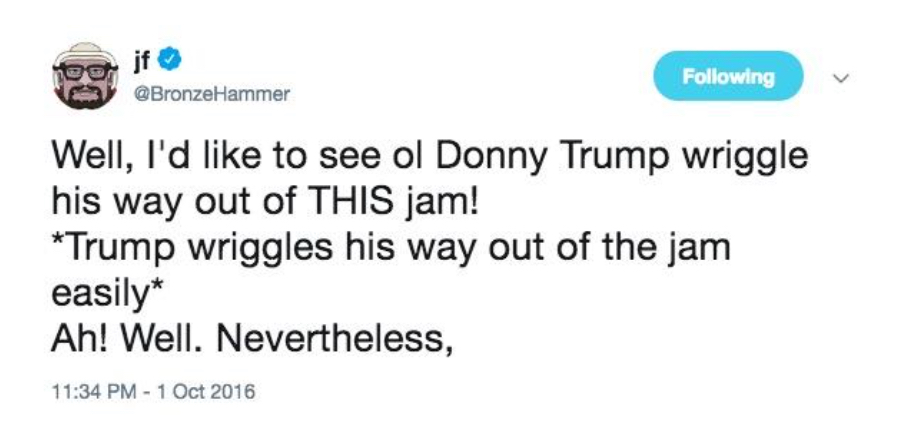The width and height of the screenshot is (914, 432).
Task: Visit the @BronzeHammer handle link
Action: click(198, 94)
